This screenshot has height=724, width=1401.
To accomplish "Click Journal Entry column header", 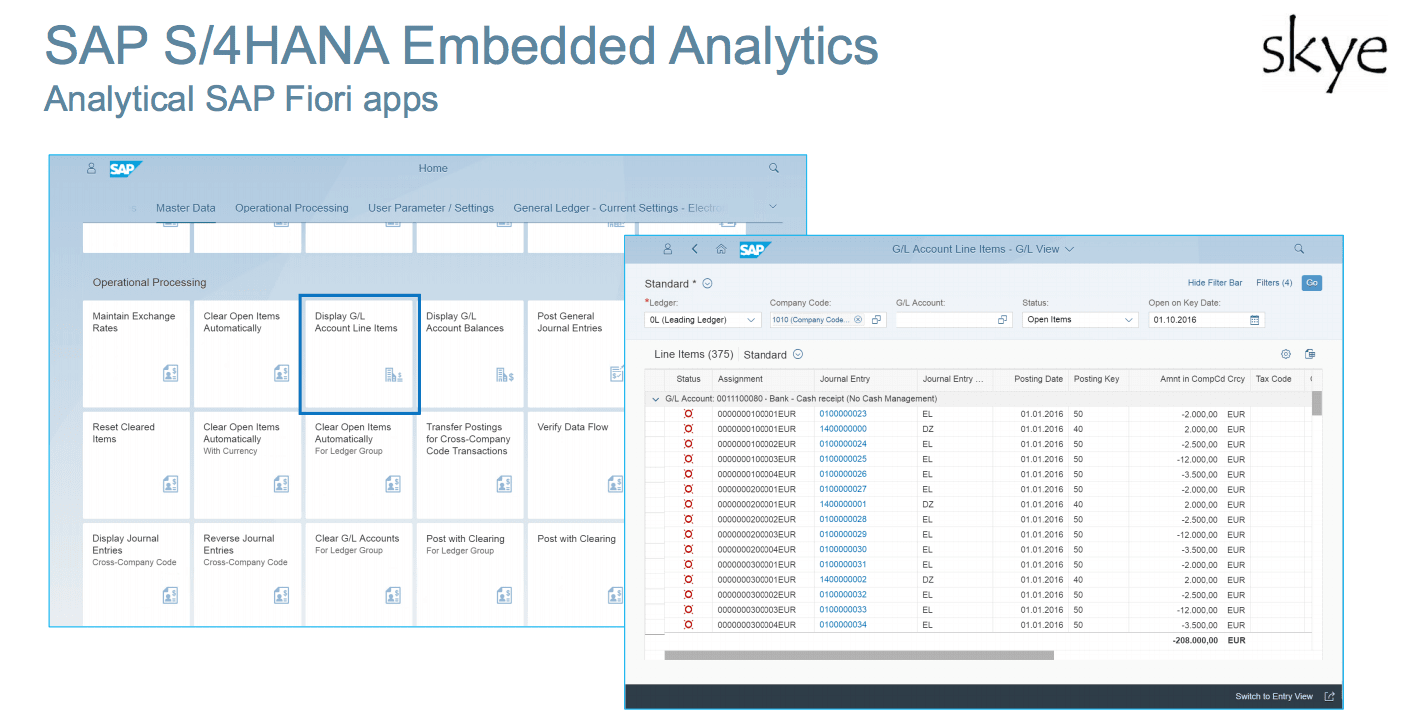I will click(865, 379).
